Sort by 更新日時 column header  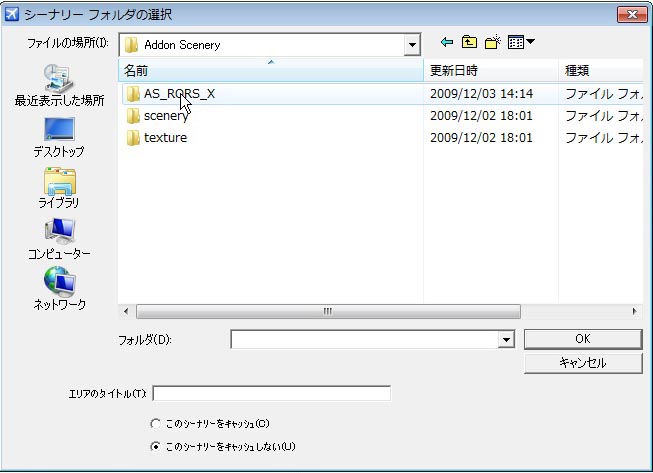point(491,70)
